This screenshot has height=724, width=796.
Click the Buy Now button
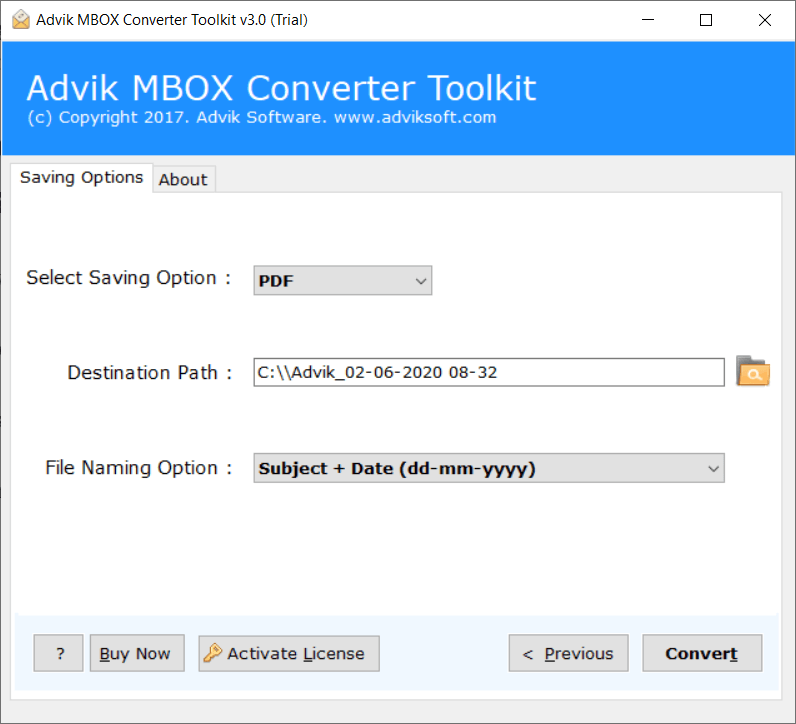137,653
